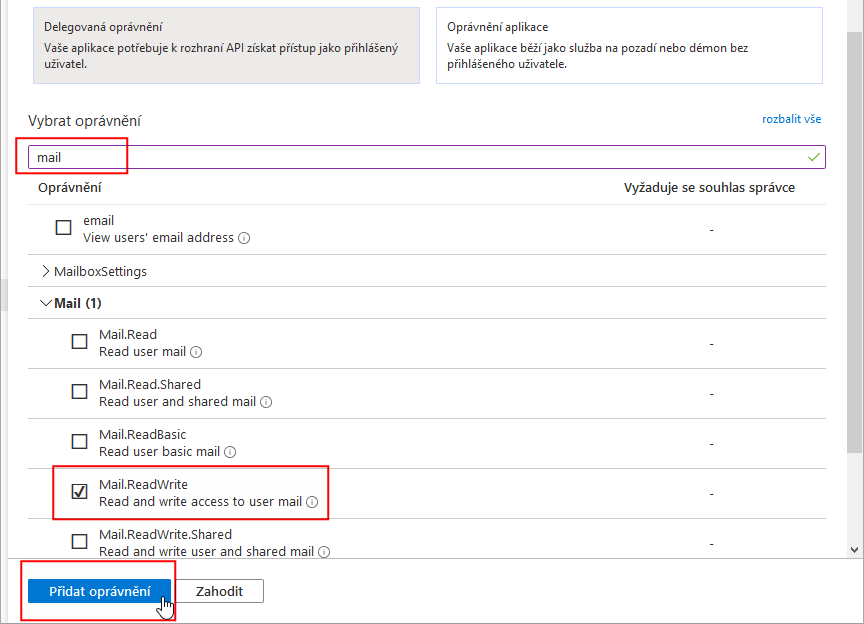The height and width of the screenshot is (624, 864).
Task: Click info icon for Read and write user and shared mail
Action: click(324, 552)
